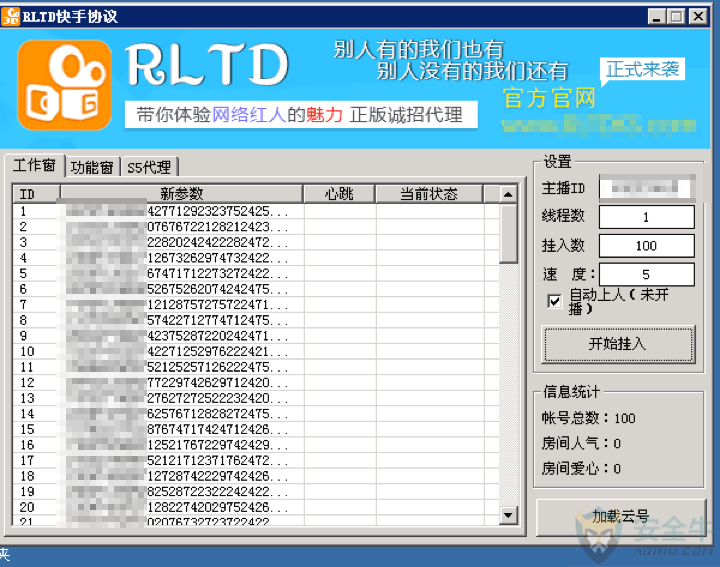Select row 19 with 82528722322242422
Image resolution: width=720 pixels, height=567 pixels.
click(256, 492)
